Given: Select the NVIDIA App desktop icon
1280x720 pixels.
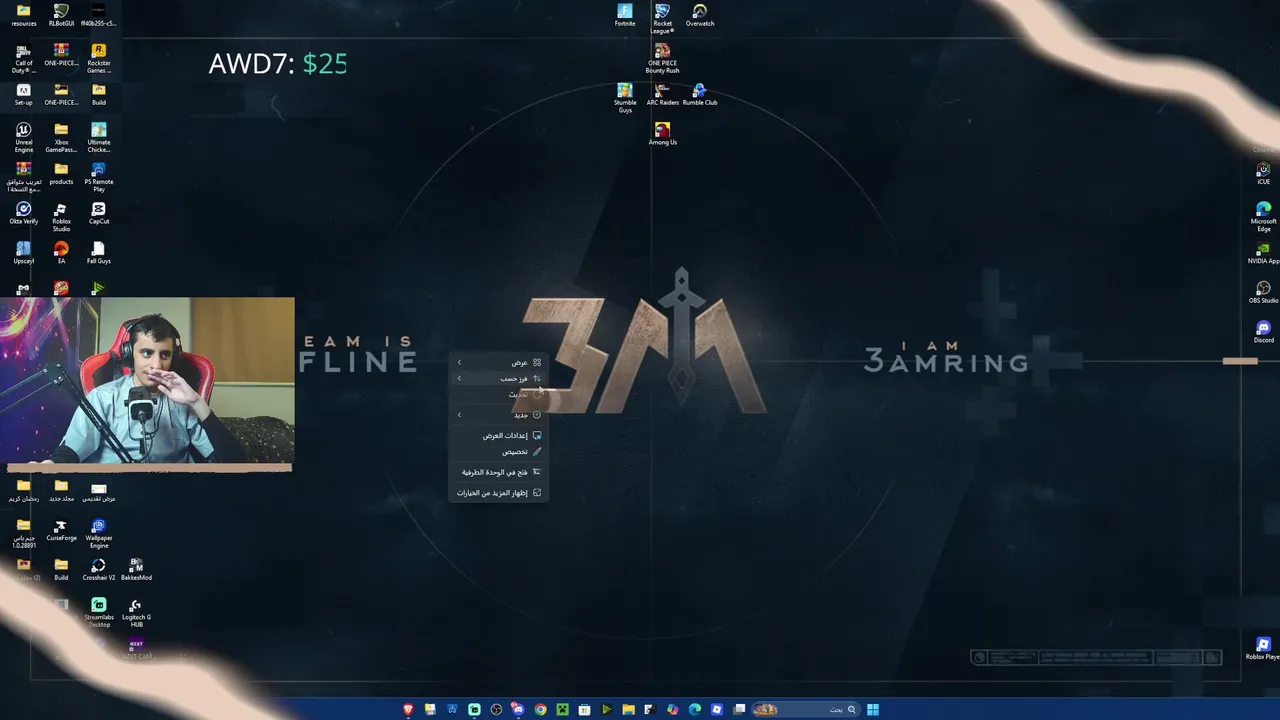Looking at the screenshot, I should click(x=1263, y=253).
